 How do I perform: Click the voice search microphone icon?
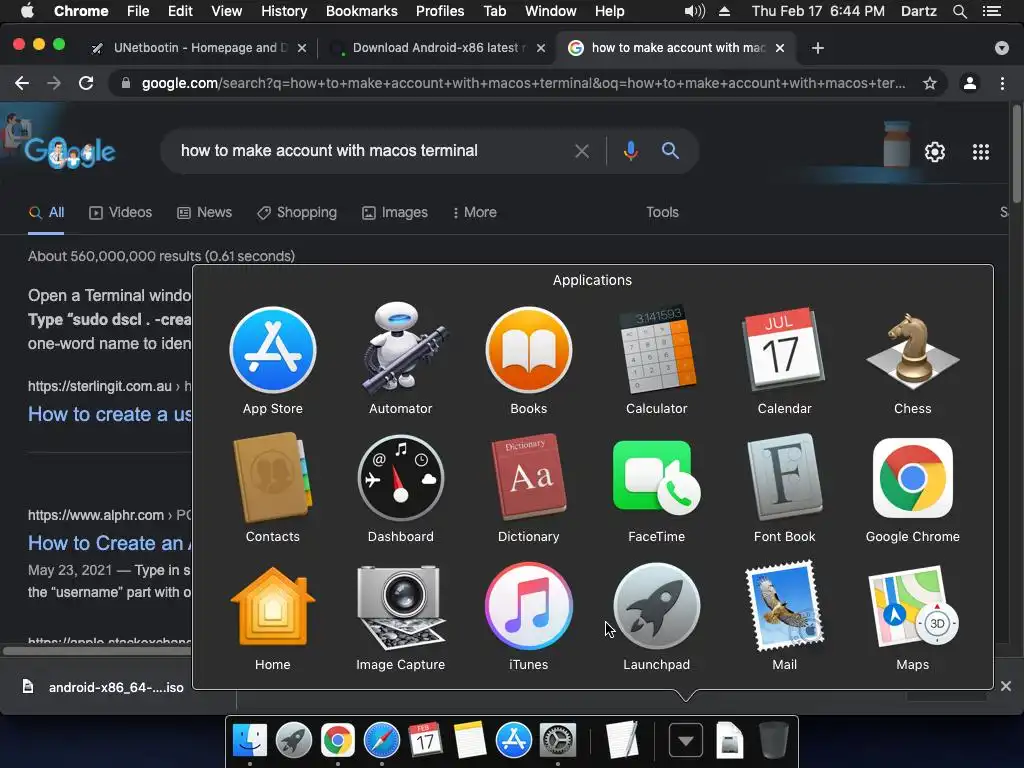pos(630,151)
